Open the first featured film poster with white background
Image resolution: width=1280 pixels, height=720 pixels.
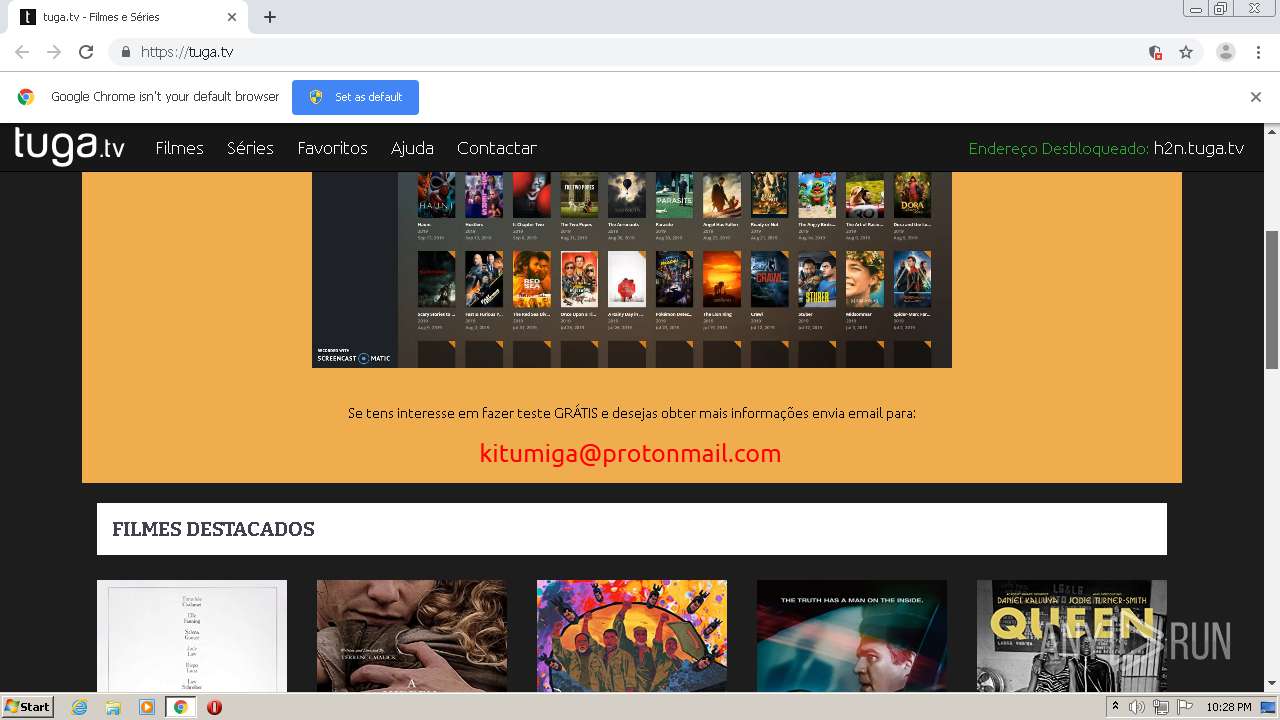(x=192, y=636)
